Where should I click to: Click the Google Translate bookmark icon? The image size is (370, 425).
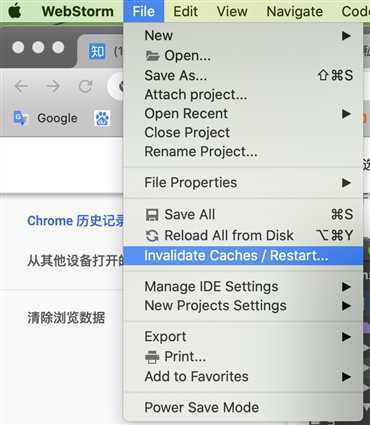pos(20,118)
